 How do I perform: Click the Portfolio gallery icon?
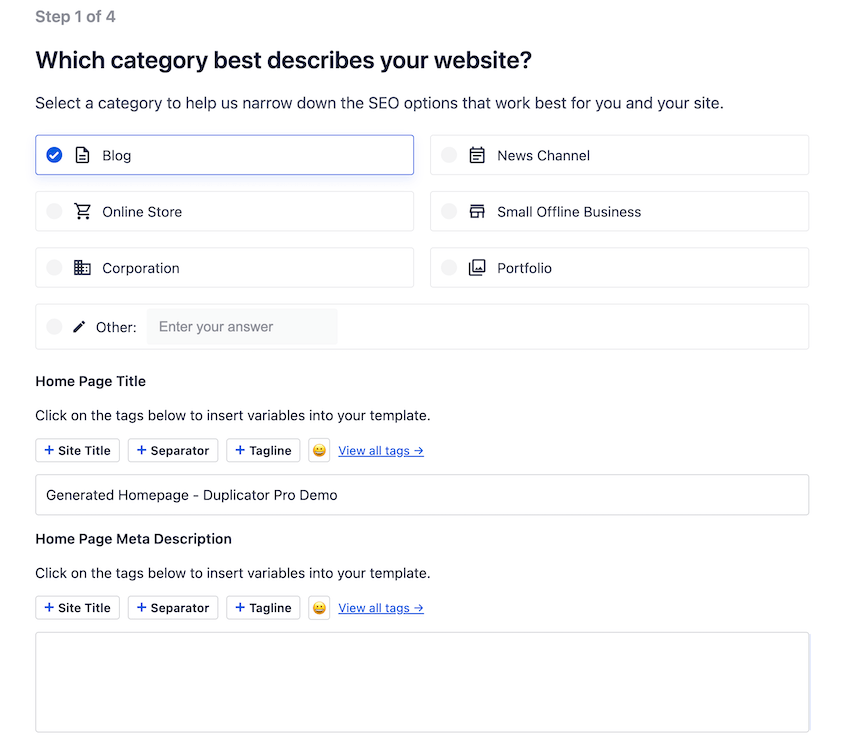(x=477, y=268)
